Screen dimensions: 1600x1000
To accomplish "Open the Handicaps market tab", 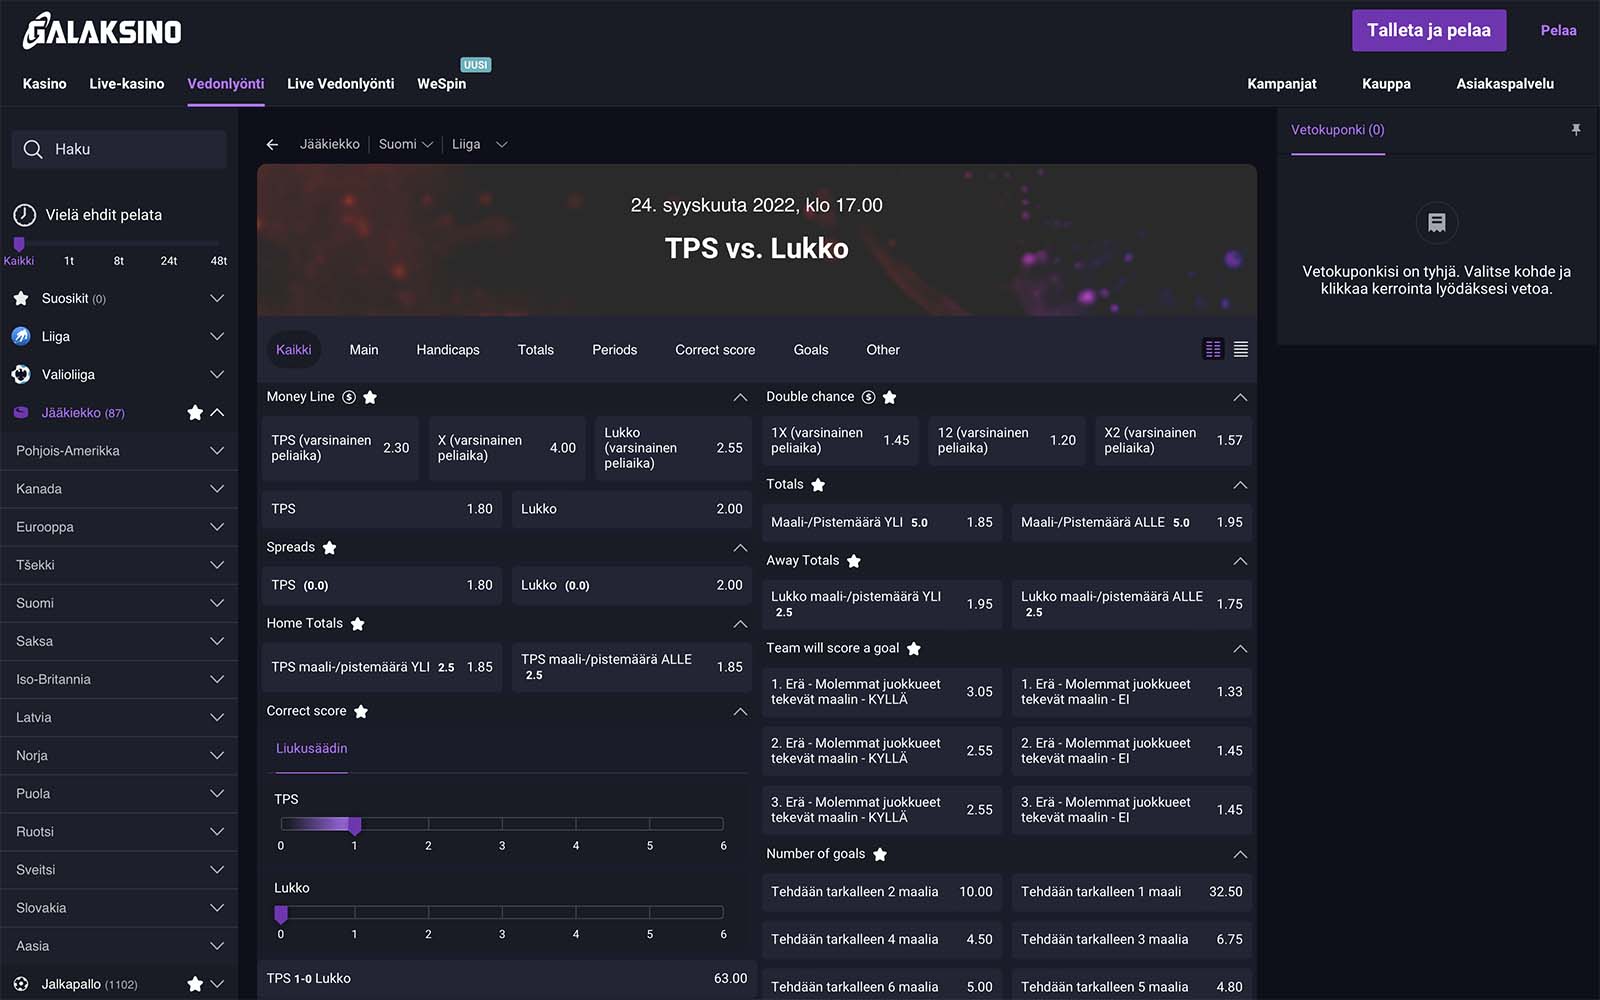I will click(447, 350).
